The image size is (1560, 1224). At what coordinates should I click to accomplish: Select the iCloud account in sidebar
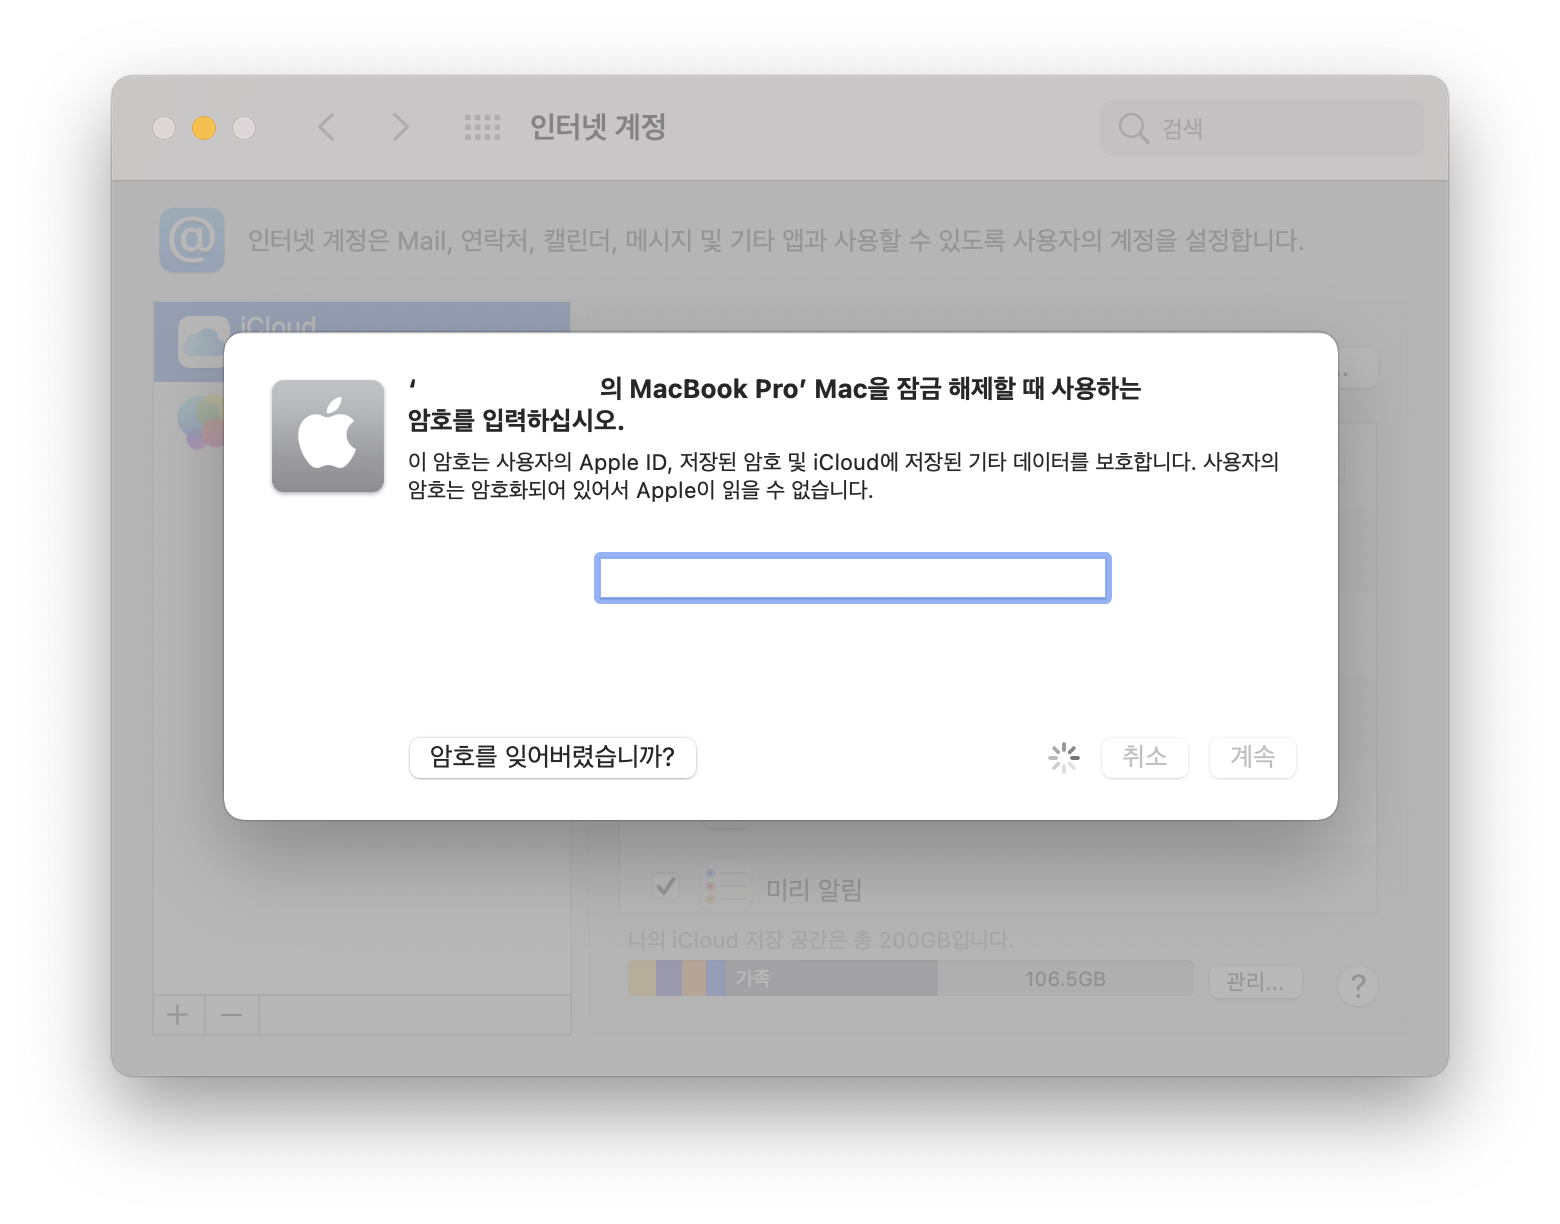pos(362,341)
